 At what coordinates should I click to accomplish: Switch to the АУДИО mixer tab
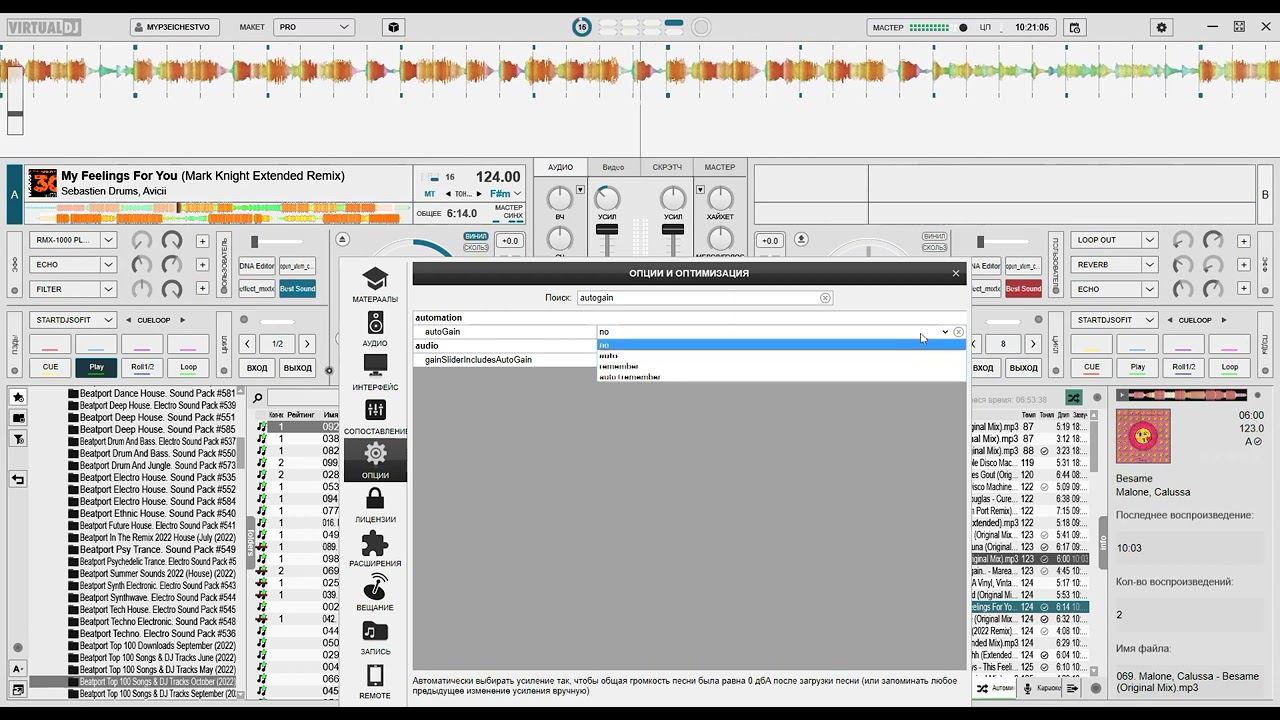point(560,168)
